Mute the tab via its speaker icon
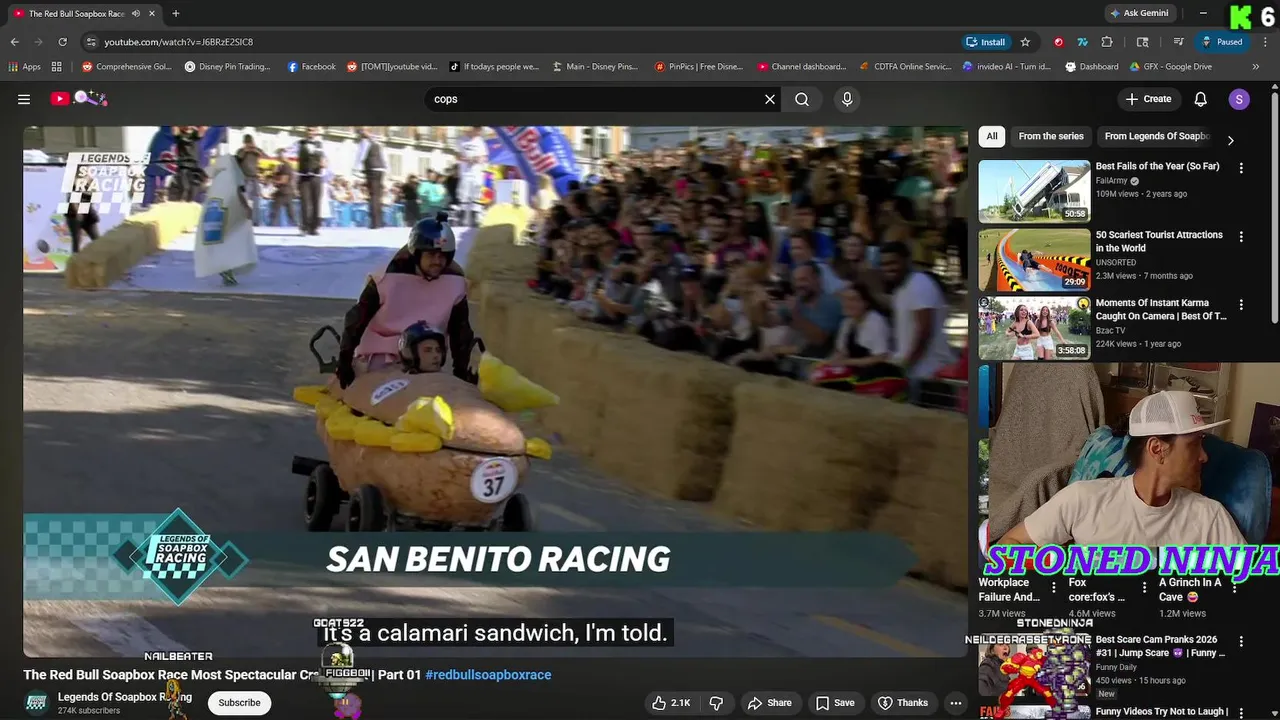Image resolution: width=1280 pixels, height=720 pixels. (135, 14)
